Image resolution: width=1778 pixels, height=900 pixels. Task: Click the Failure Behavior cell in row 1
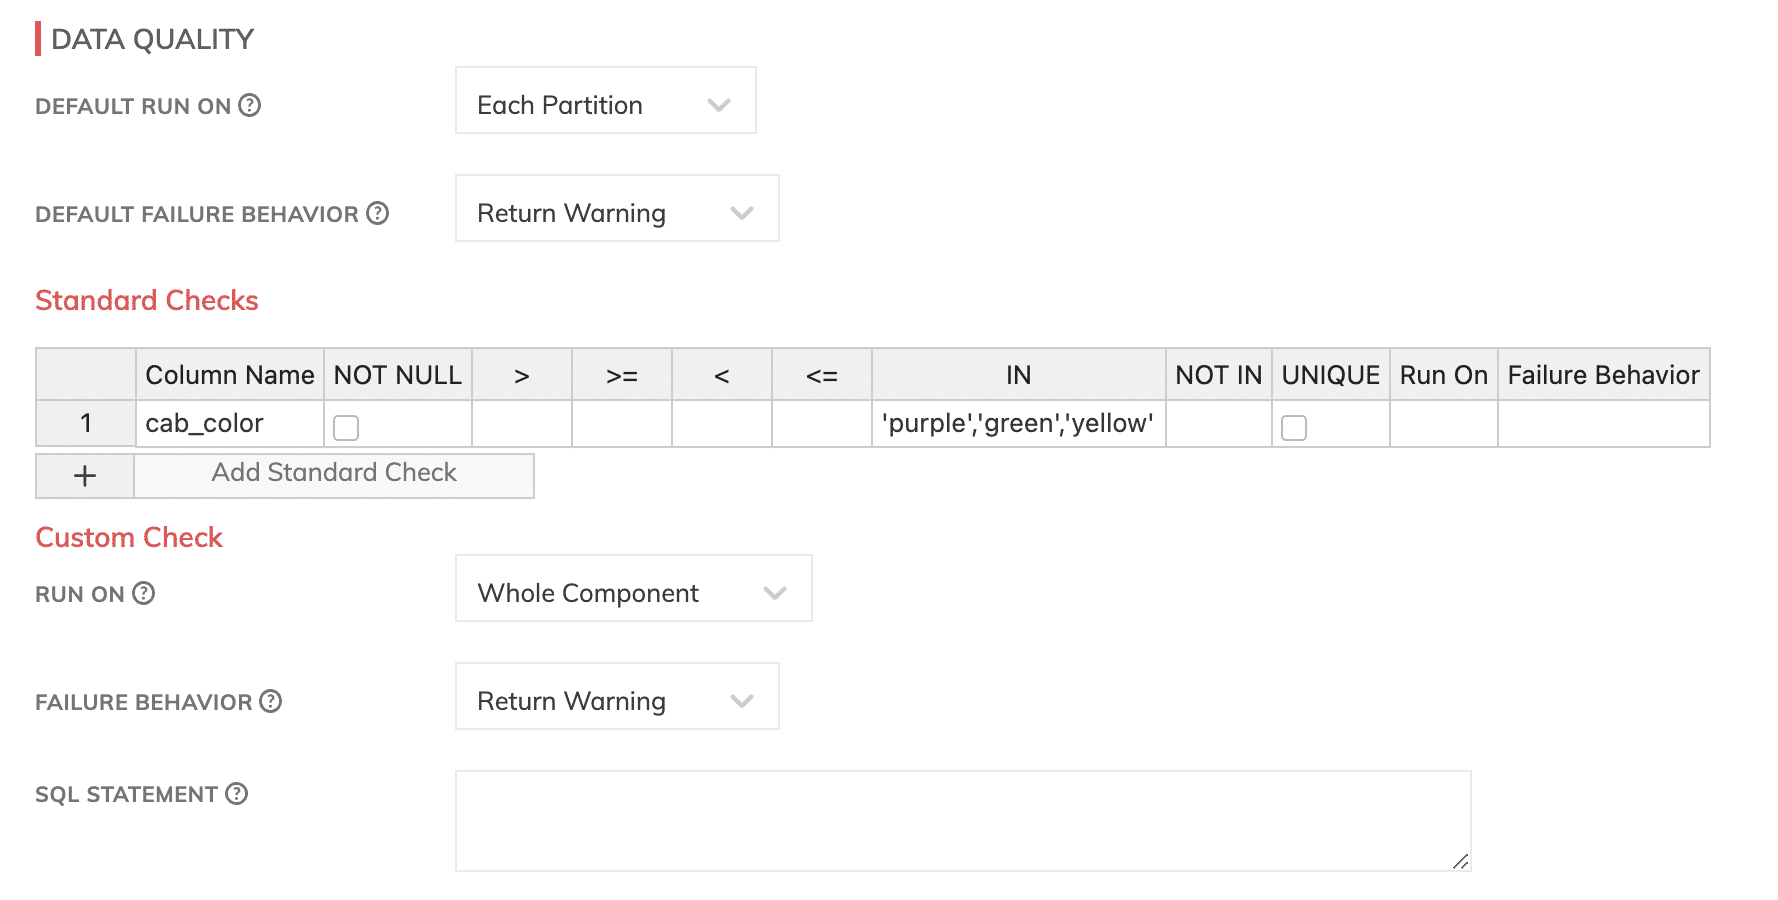[1604, 424]
